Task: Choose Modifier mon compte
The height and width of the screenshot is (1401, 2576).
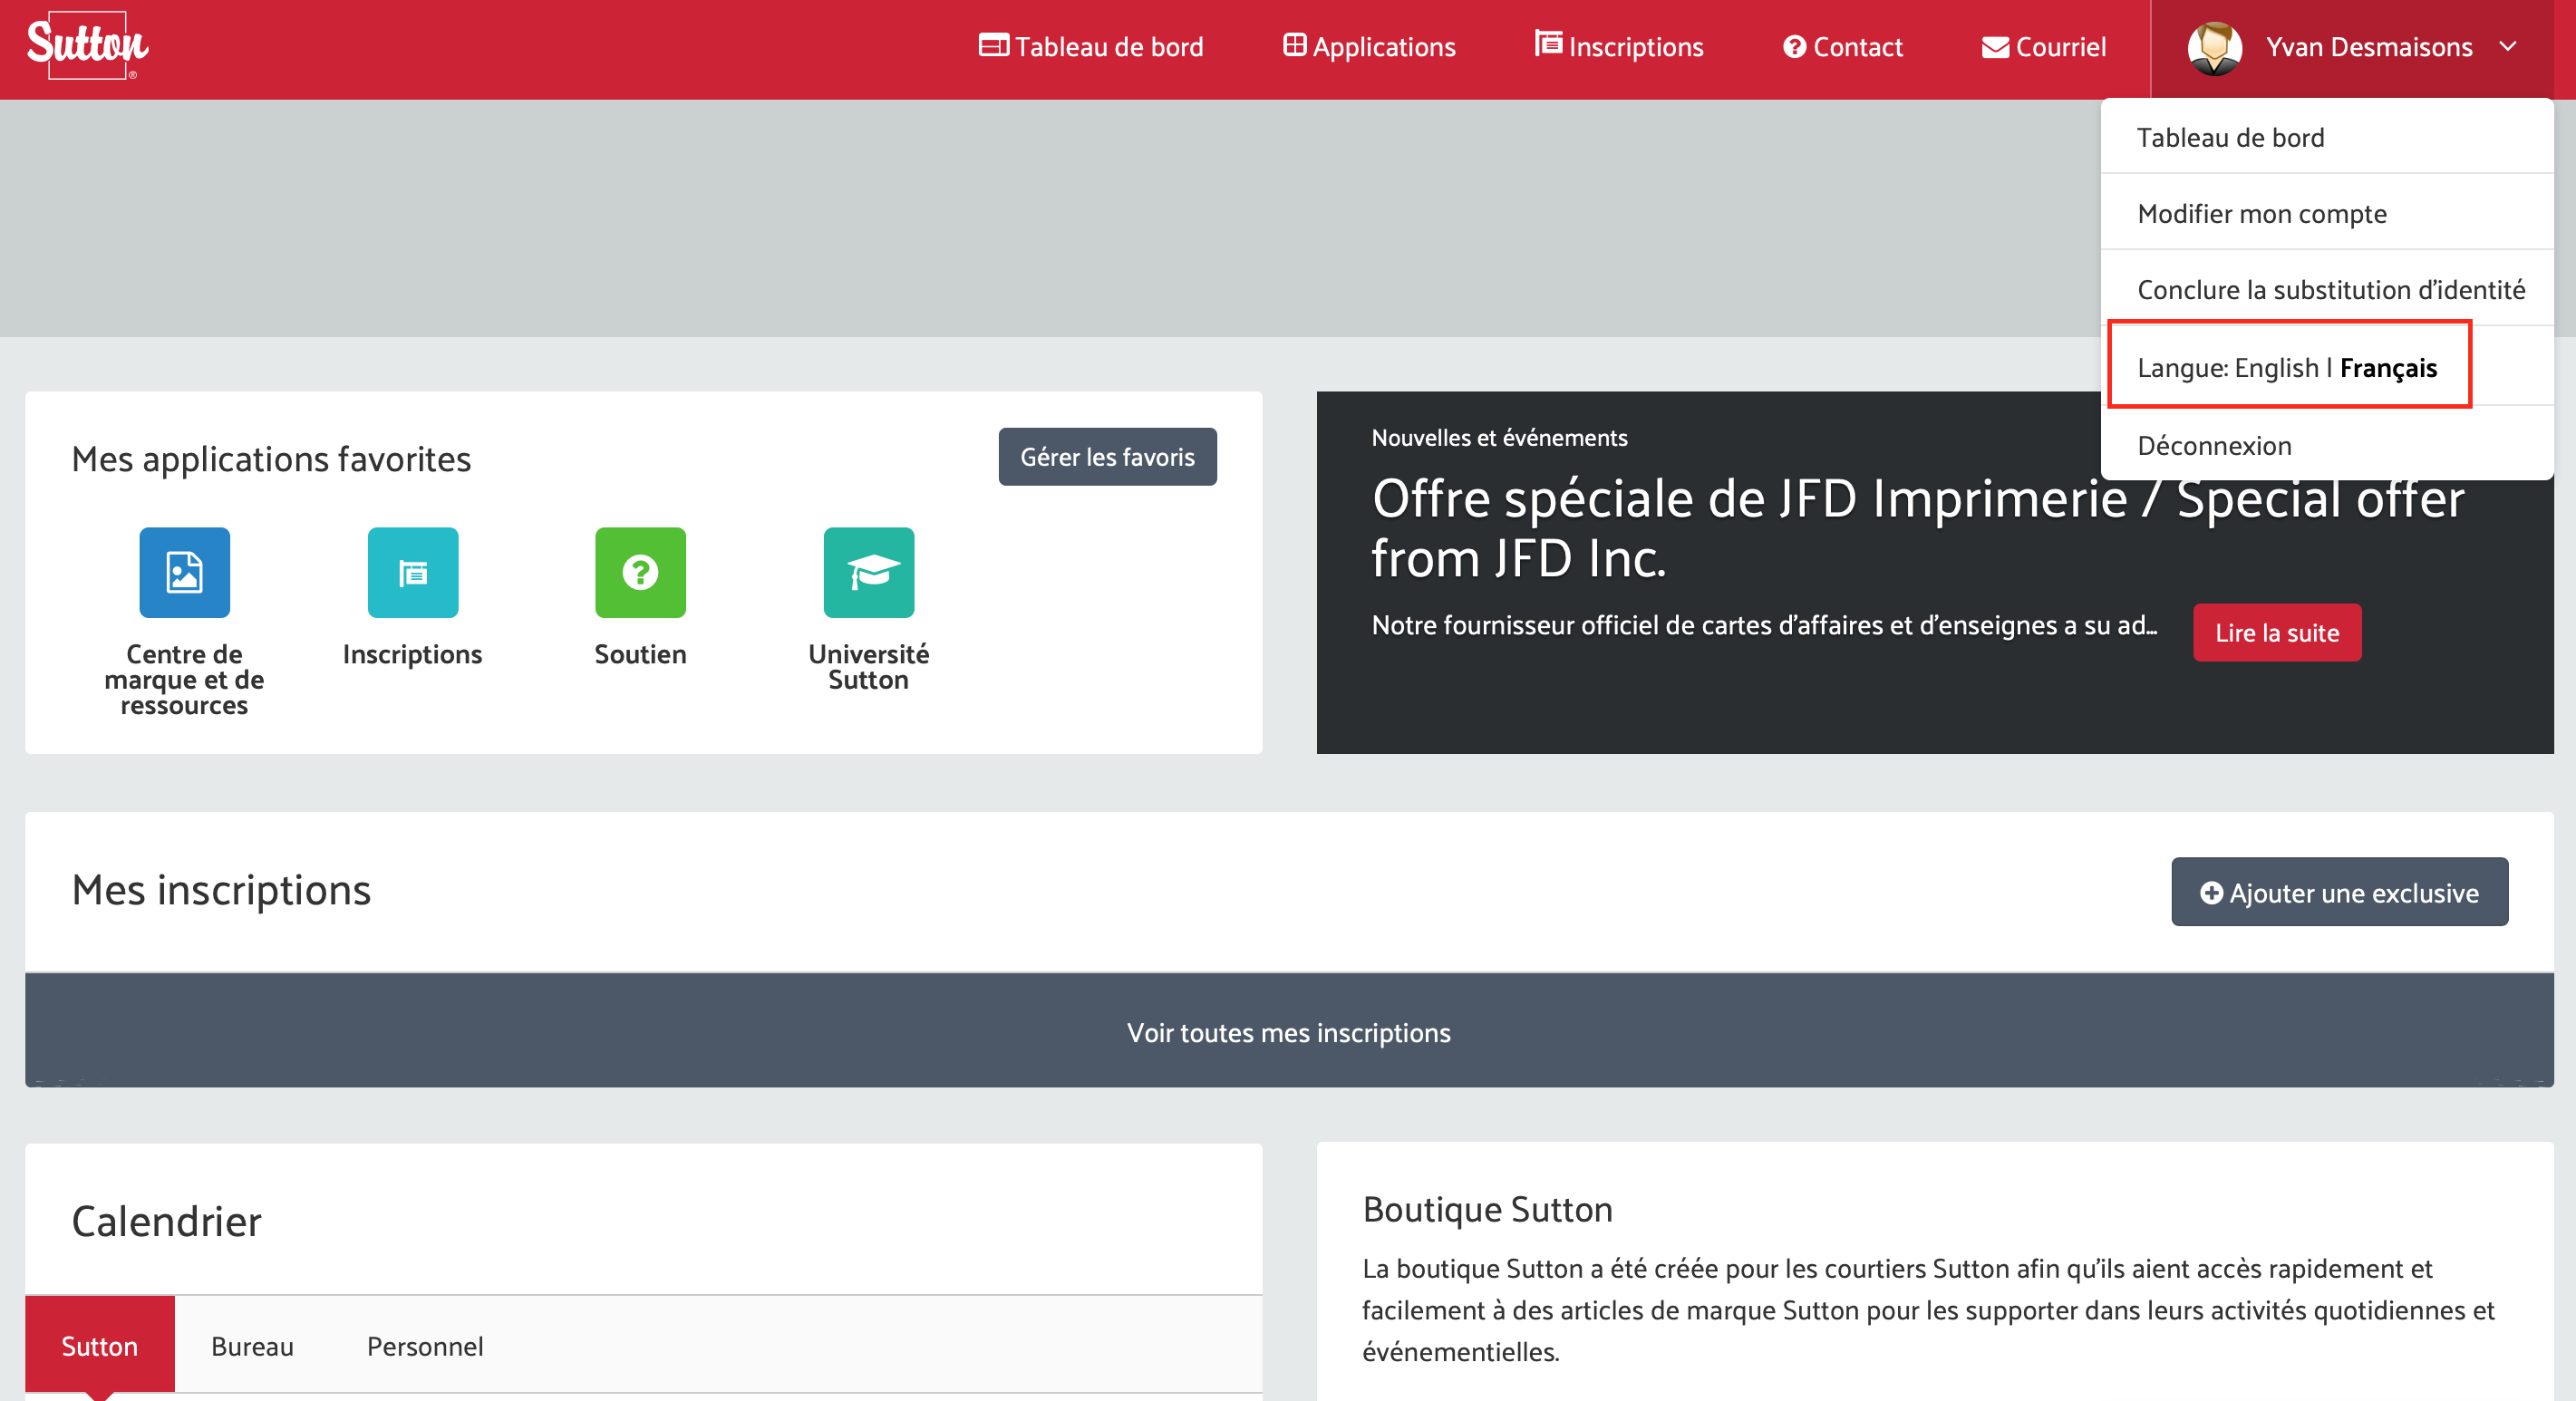Action: click(x=2327, y=213)
